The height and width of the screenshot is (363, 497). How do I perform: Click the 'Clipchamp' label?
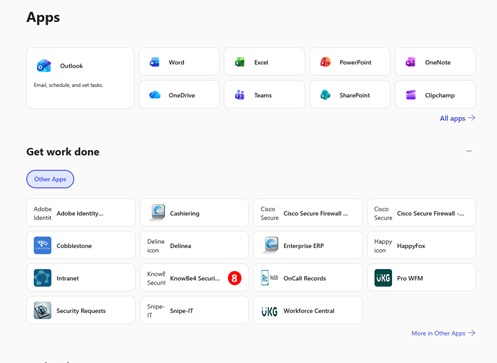440,95
